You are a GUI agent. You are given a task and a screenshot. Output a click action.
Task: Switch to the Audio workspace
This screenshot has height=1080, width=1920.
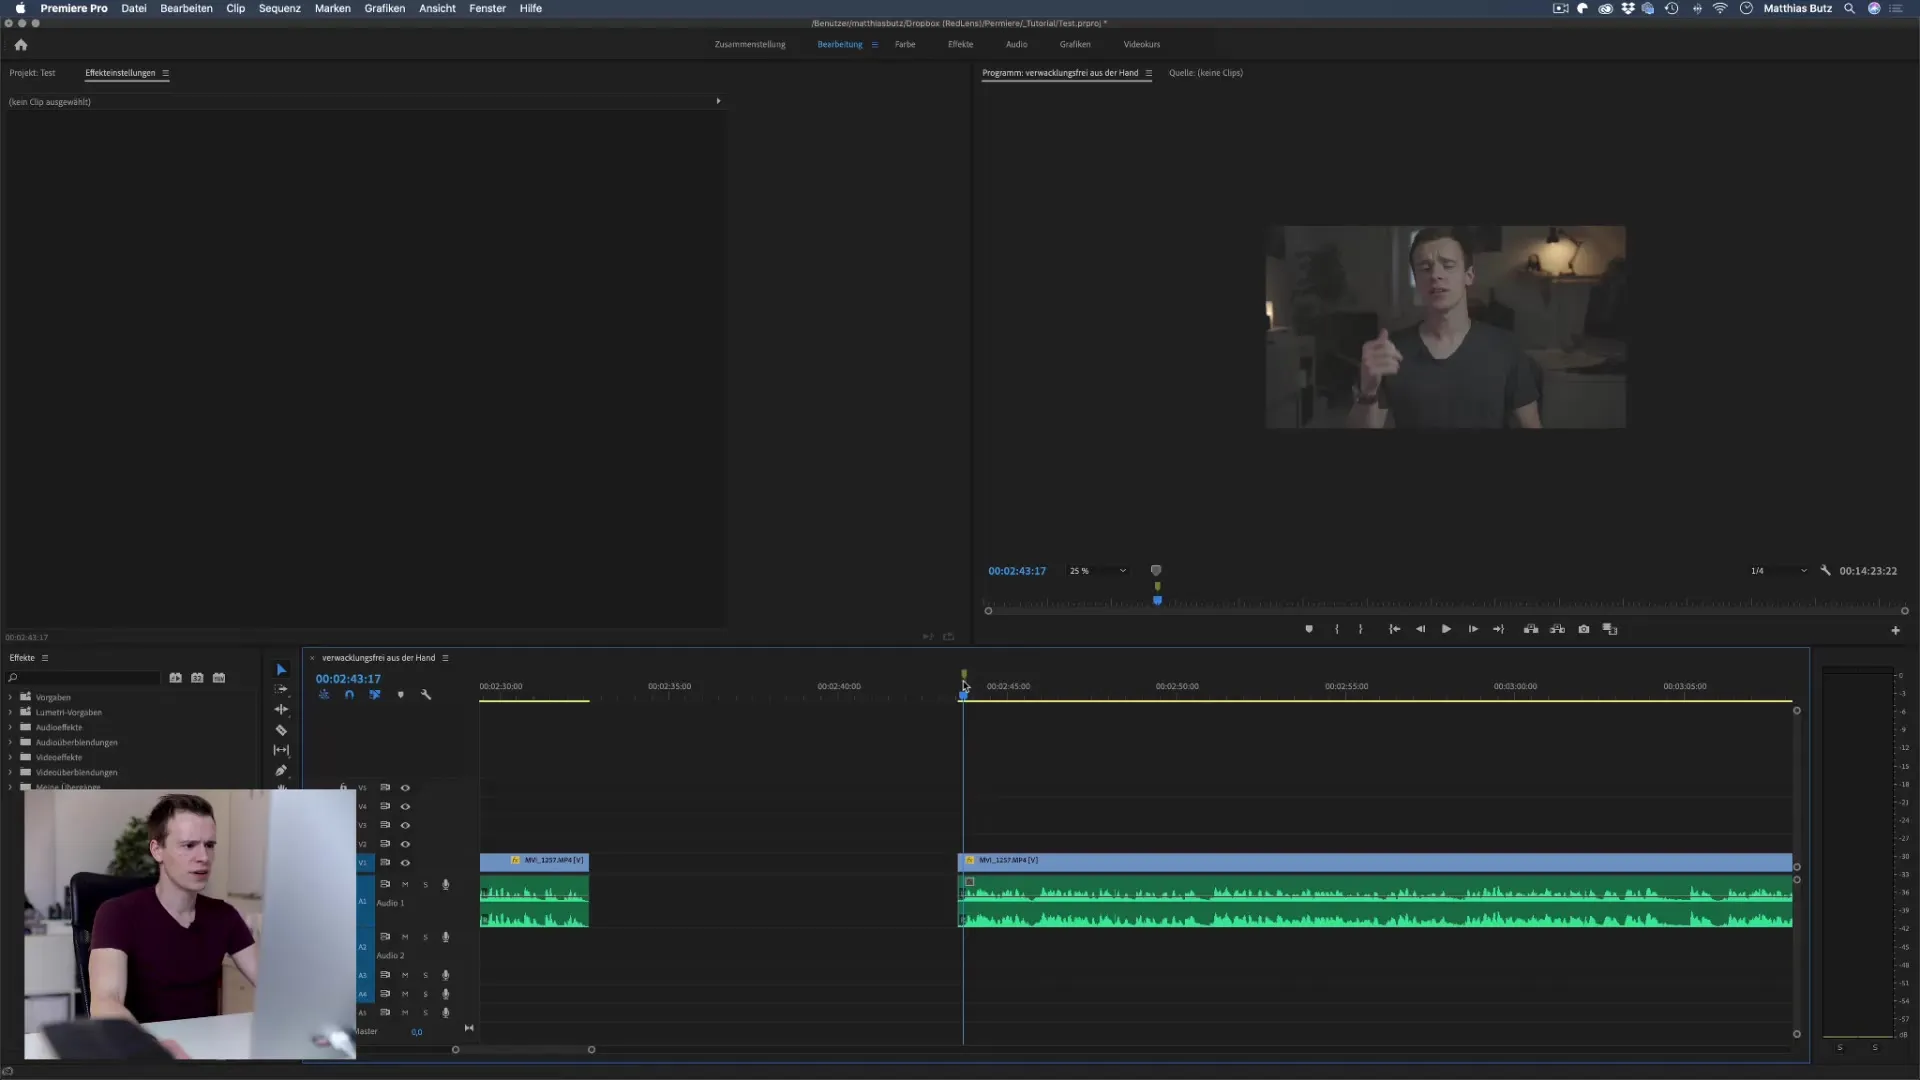click(1016, 44)
